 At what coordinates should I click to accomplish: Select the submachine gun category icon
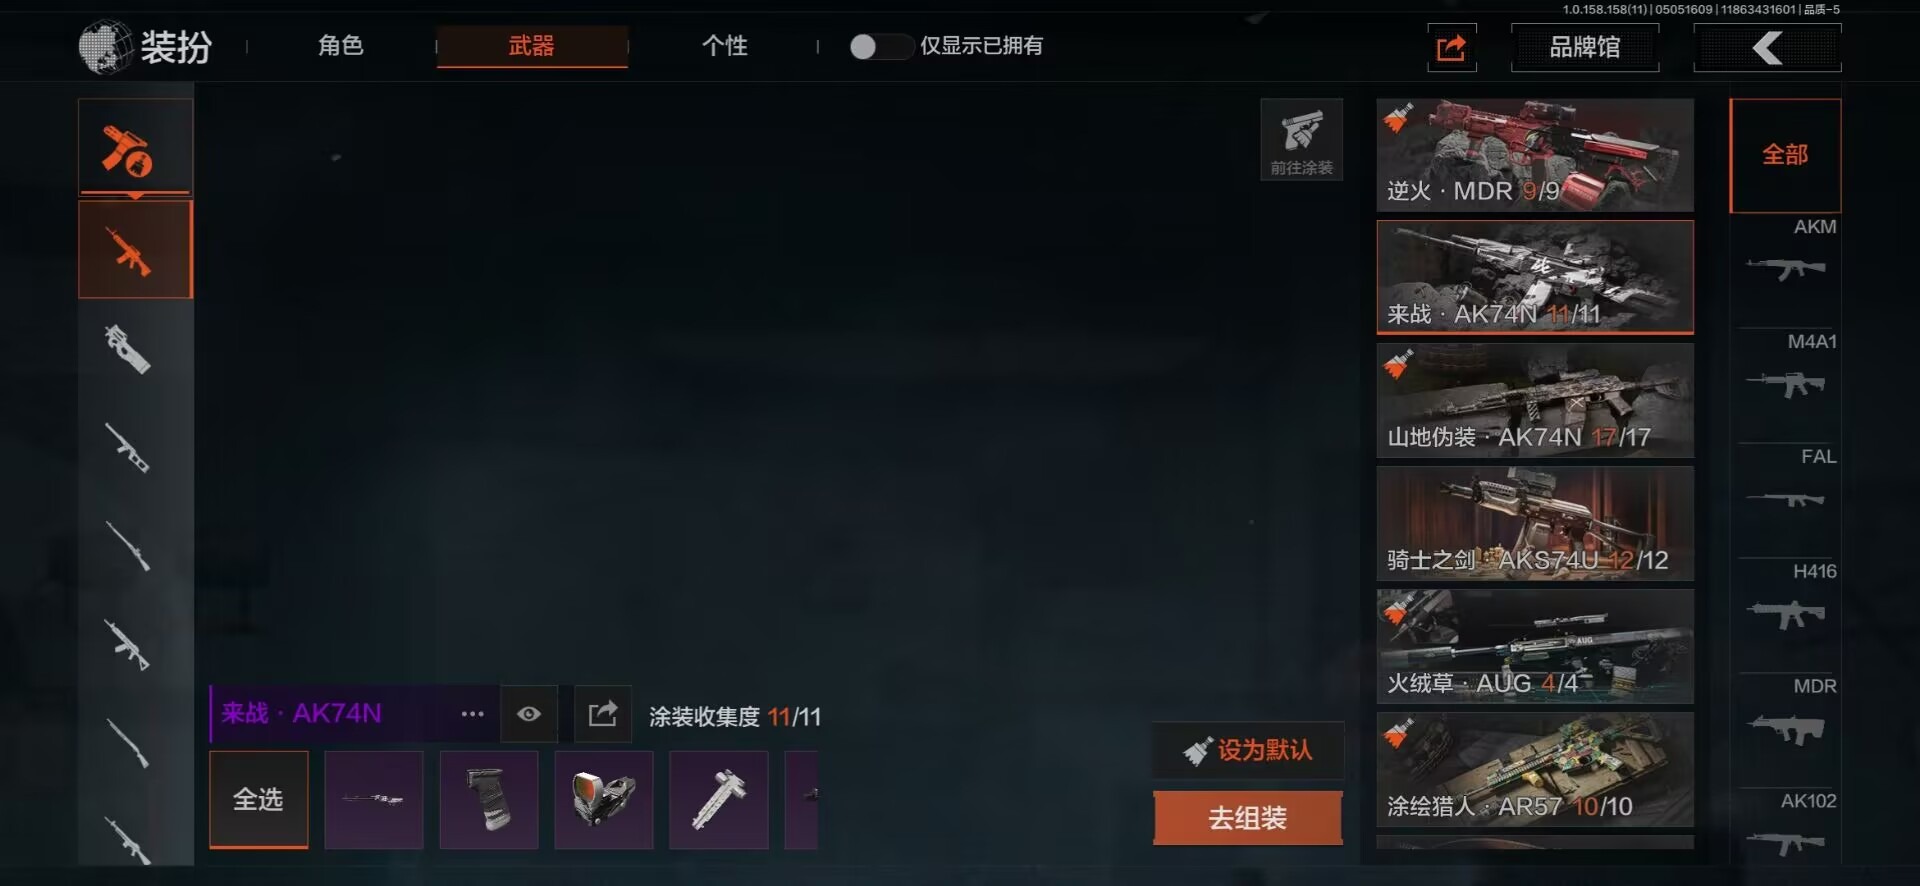point(129,350)
